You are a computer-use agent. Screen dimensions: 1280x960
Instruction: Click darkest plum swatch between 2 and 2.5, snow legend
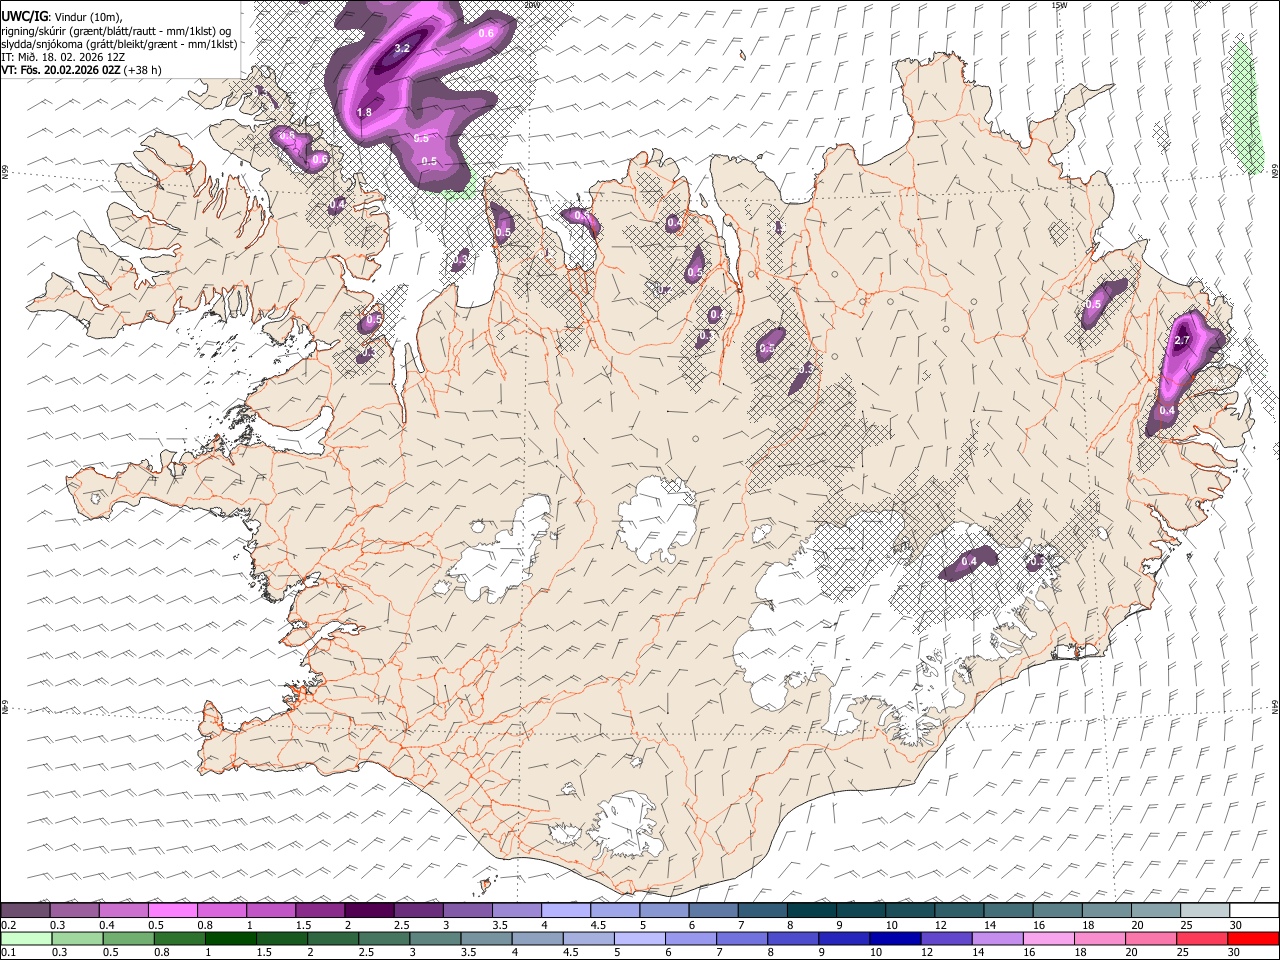coord(369,911)
